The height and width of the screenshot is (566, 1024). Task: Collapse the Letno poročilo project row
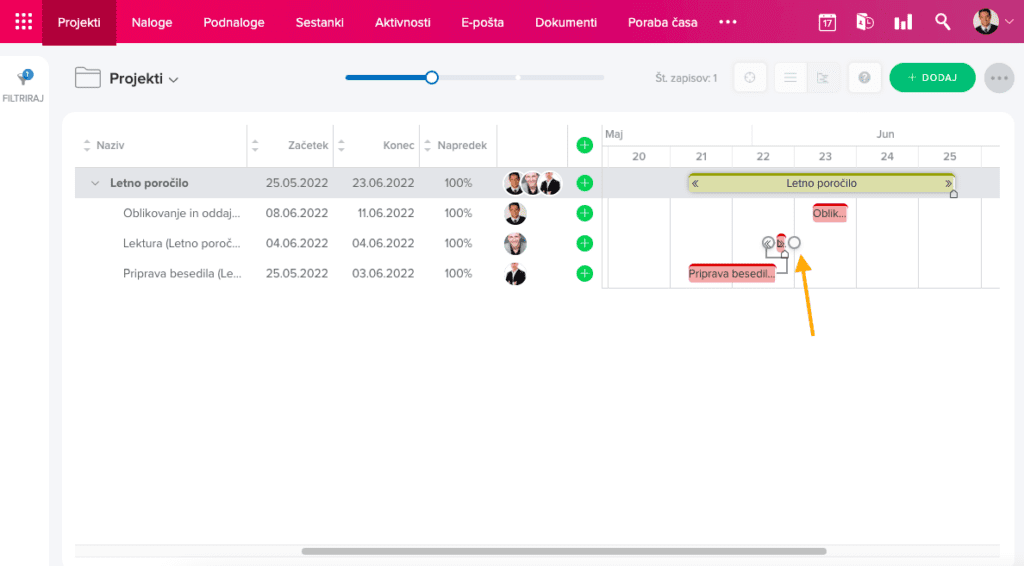tap(96, 183)
